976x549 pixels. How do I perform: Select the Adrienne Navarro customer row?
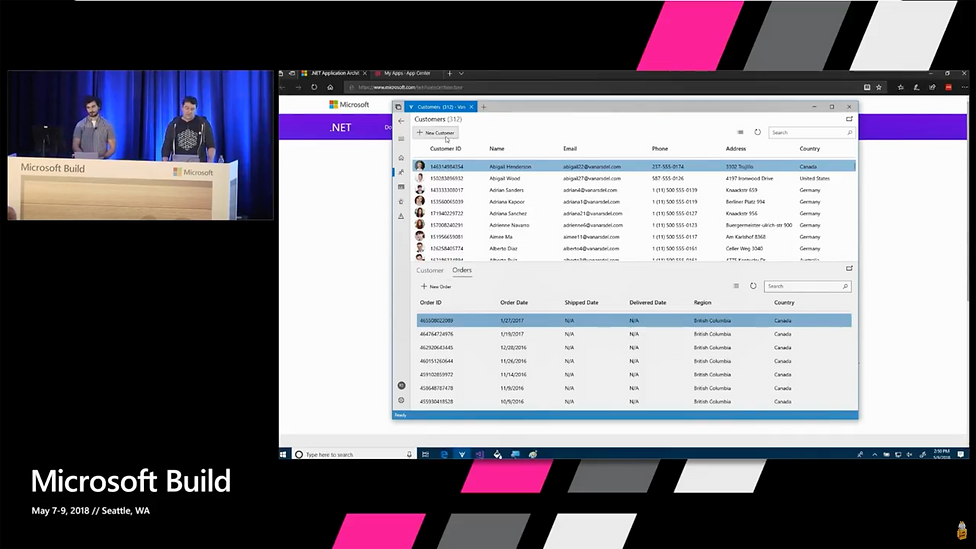coord(634,225)
